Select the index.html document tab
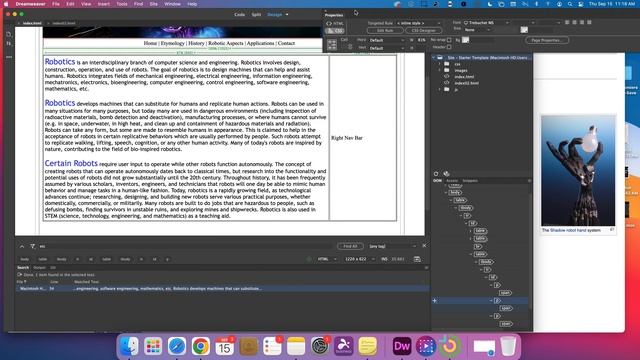Viewport: 640px width, 360px height. click(x=32, y=23)
